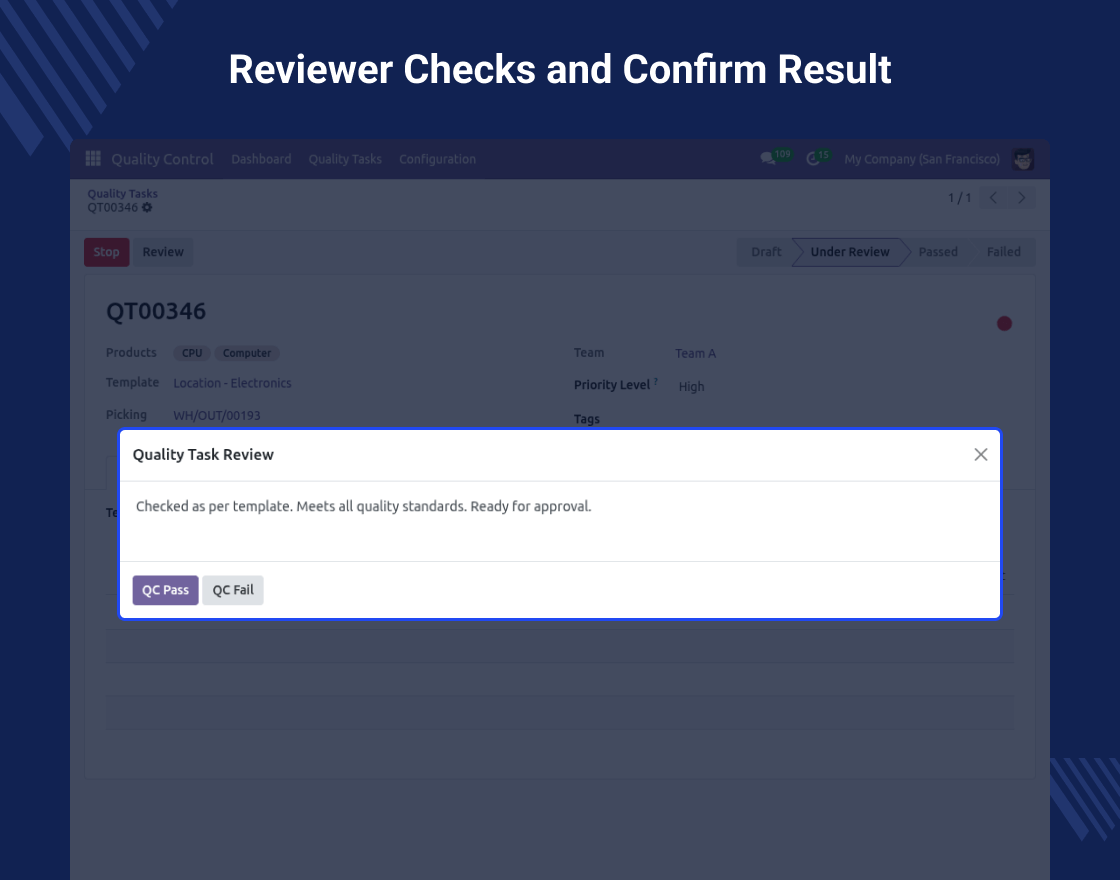Click the Quality Tasks breadcrumb link

point(122,194)
